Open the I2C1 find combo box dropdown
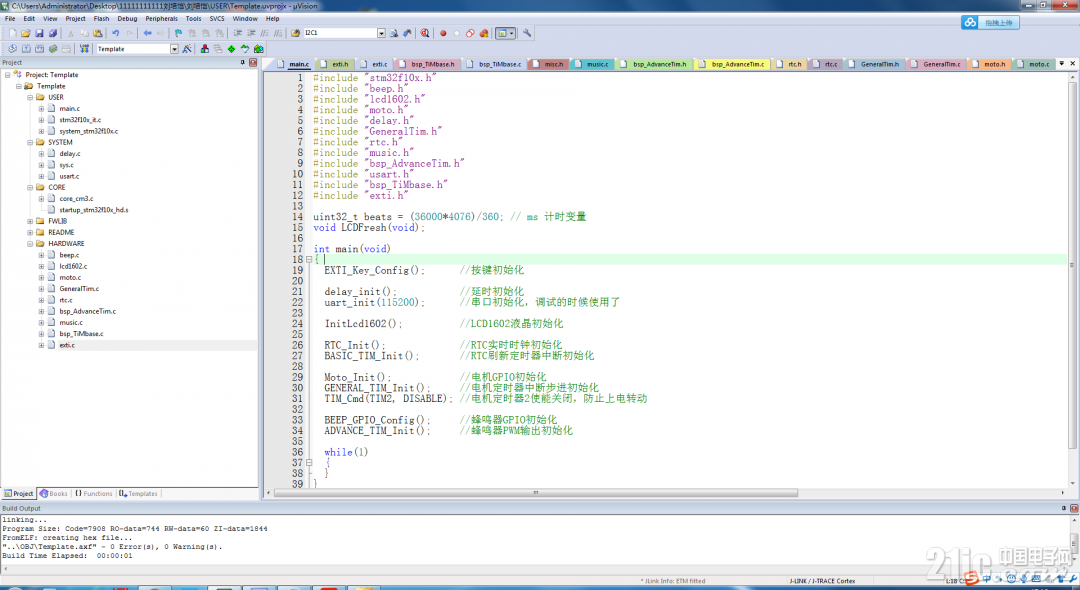Image resolution: width=1080 pixels, height=590 pixels. point(381,33)
